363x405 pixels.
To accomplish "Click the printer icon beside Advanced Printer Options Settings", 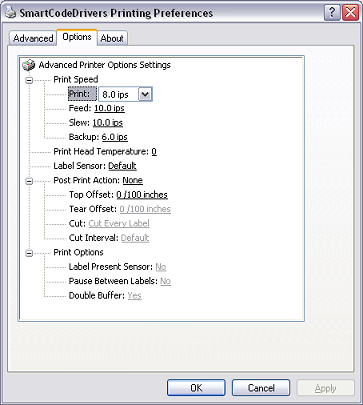I will tap(29, 65).
